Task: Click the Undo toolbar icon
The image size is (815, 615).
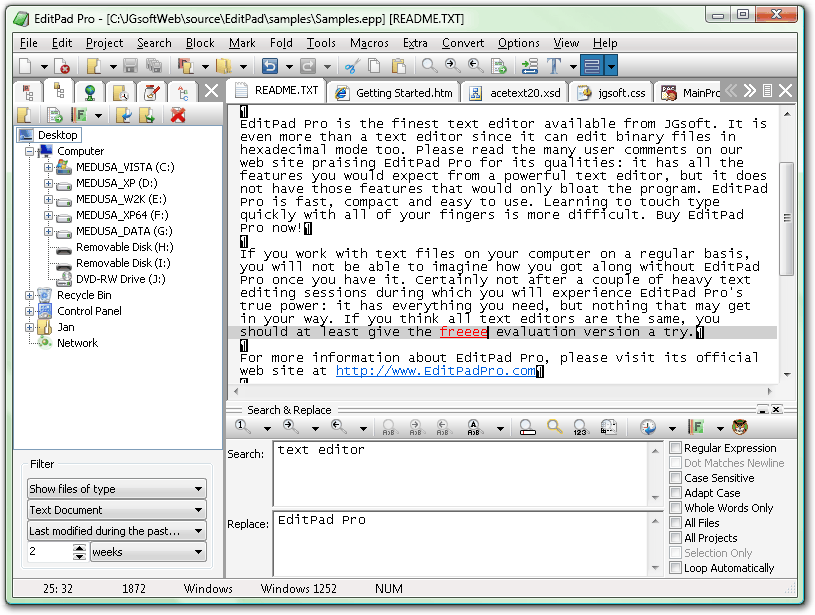Action: point(269,66)
